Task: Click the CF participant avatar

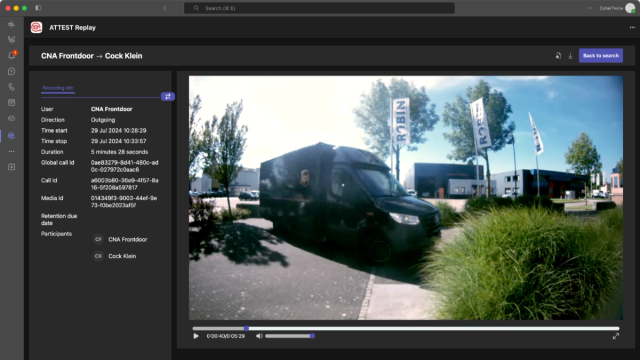Action: click(98, 240)
